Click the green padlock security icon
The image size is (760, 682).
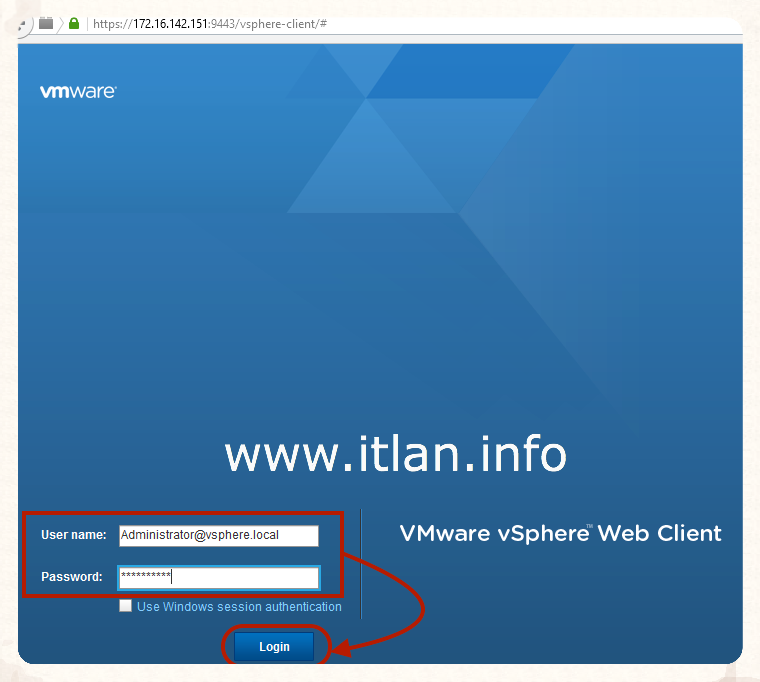tap(74, 23)
